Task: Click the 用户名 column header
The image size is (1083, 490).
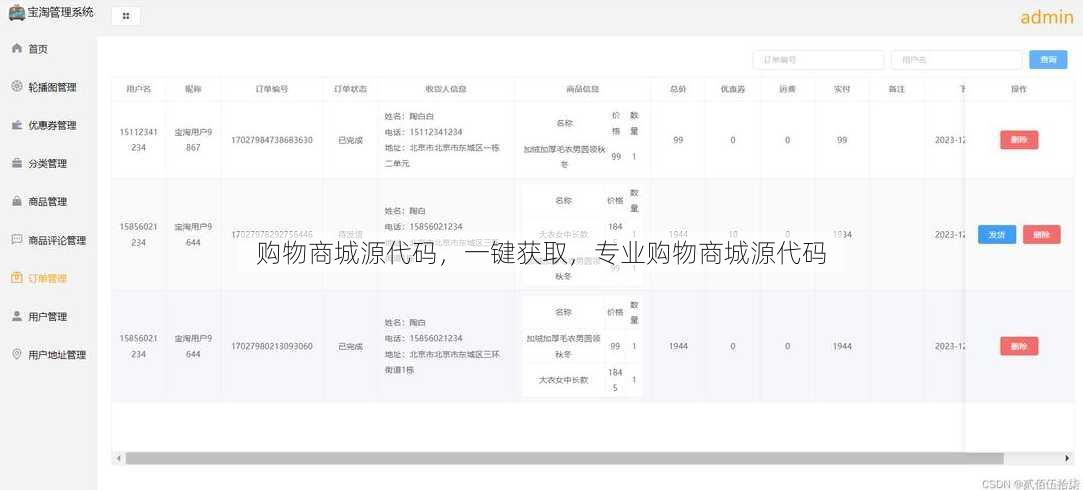Action: click(x=138, y=89)
